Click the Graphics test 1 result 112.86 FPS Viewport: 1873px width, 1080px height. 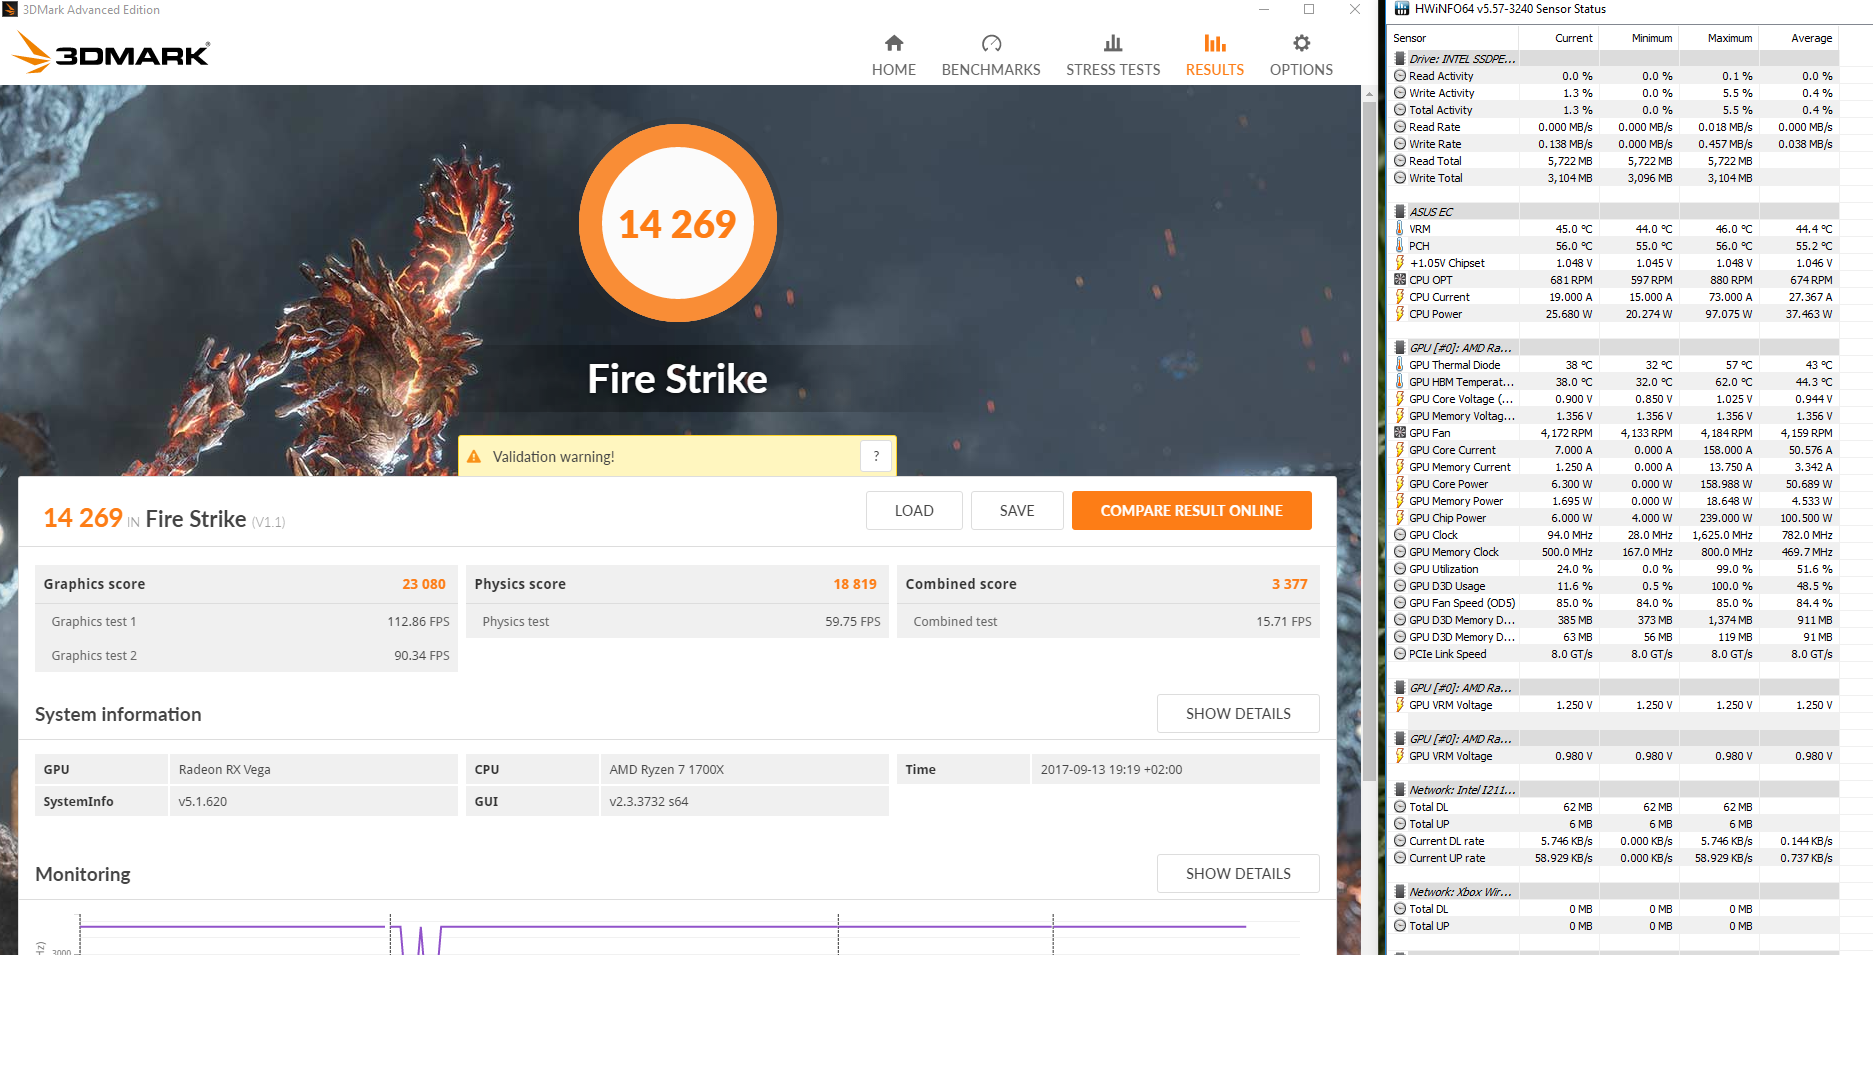[x=418, y=621]
